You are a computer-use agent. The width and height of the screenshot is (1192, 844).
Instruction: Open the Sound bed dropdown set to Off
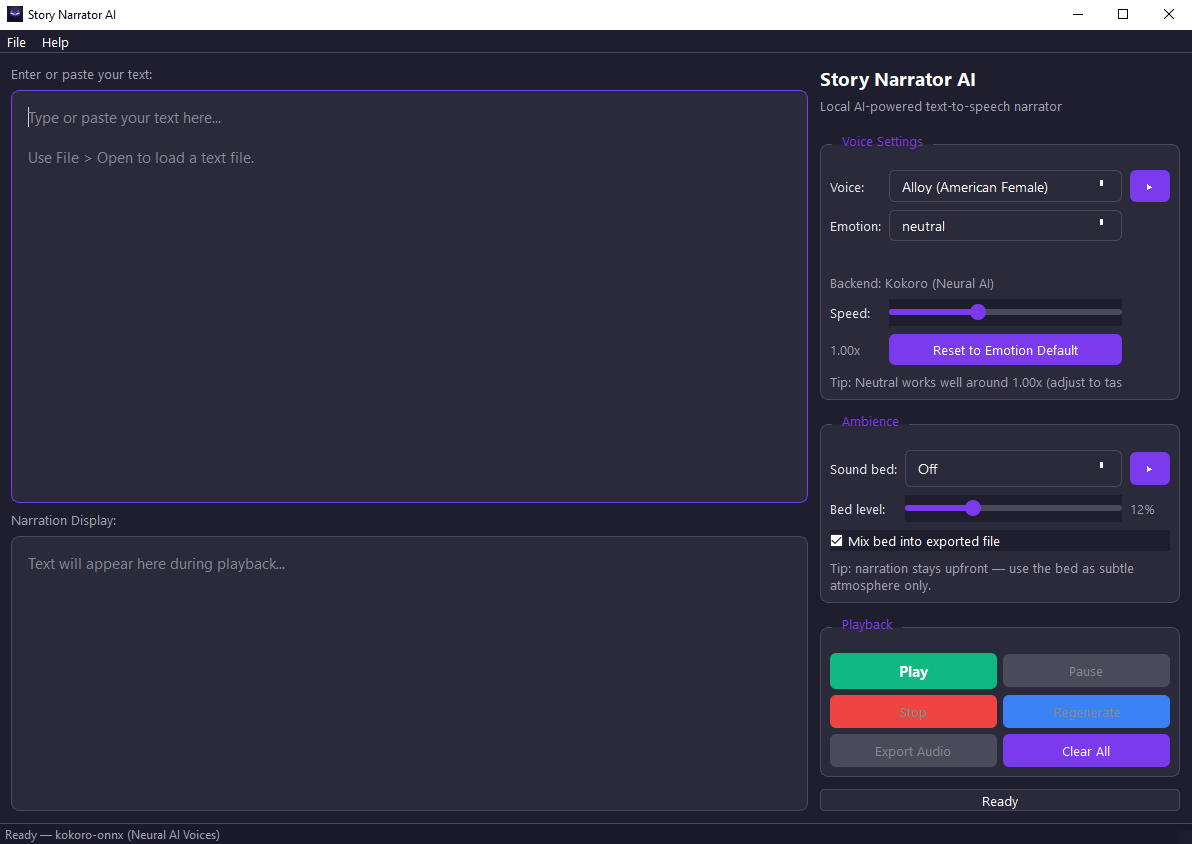[x=1013, y=469]
